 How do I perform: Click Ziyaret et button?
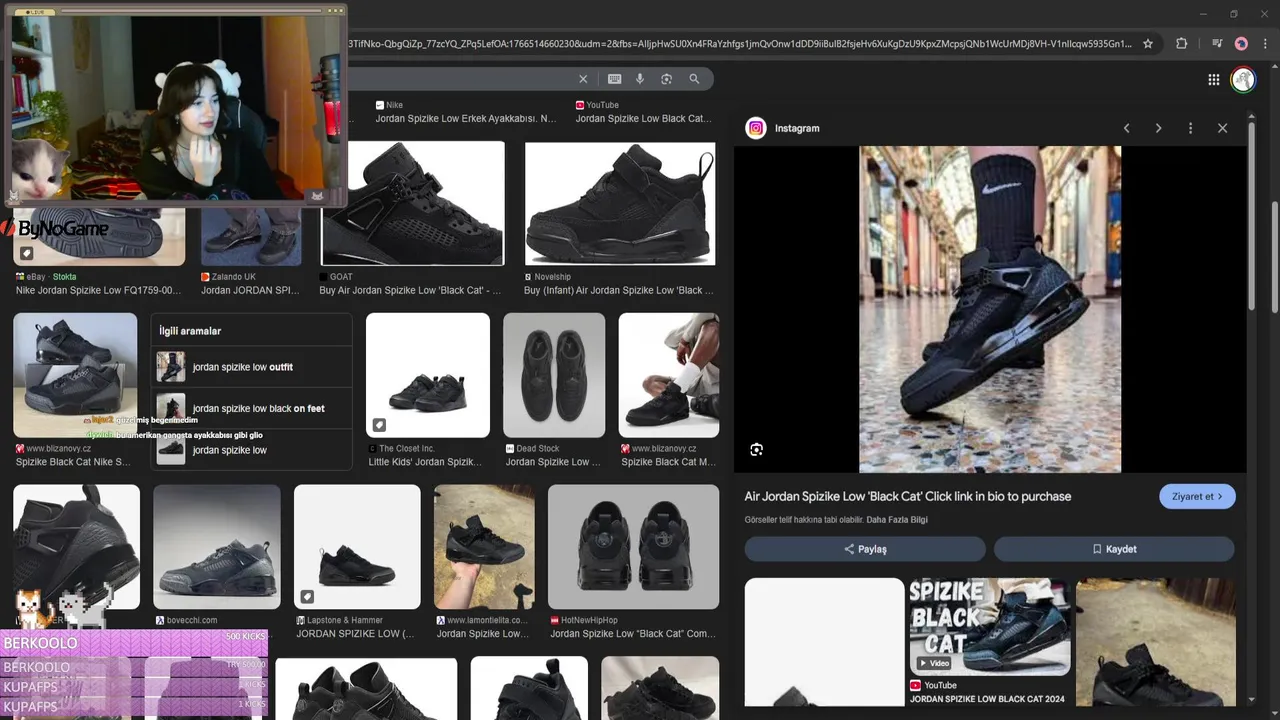tap(1197, 497)
